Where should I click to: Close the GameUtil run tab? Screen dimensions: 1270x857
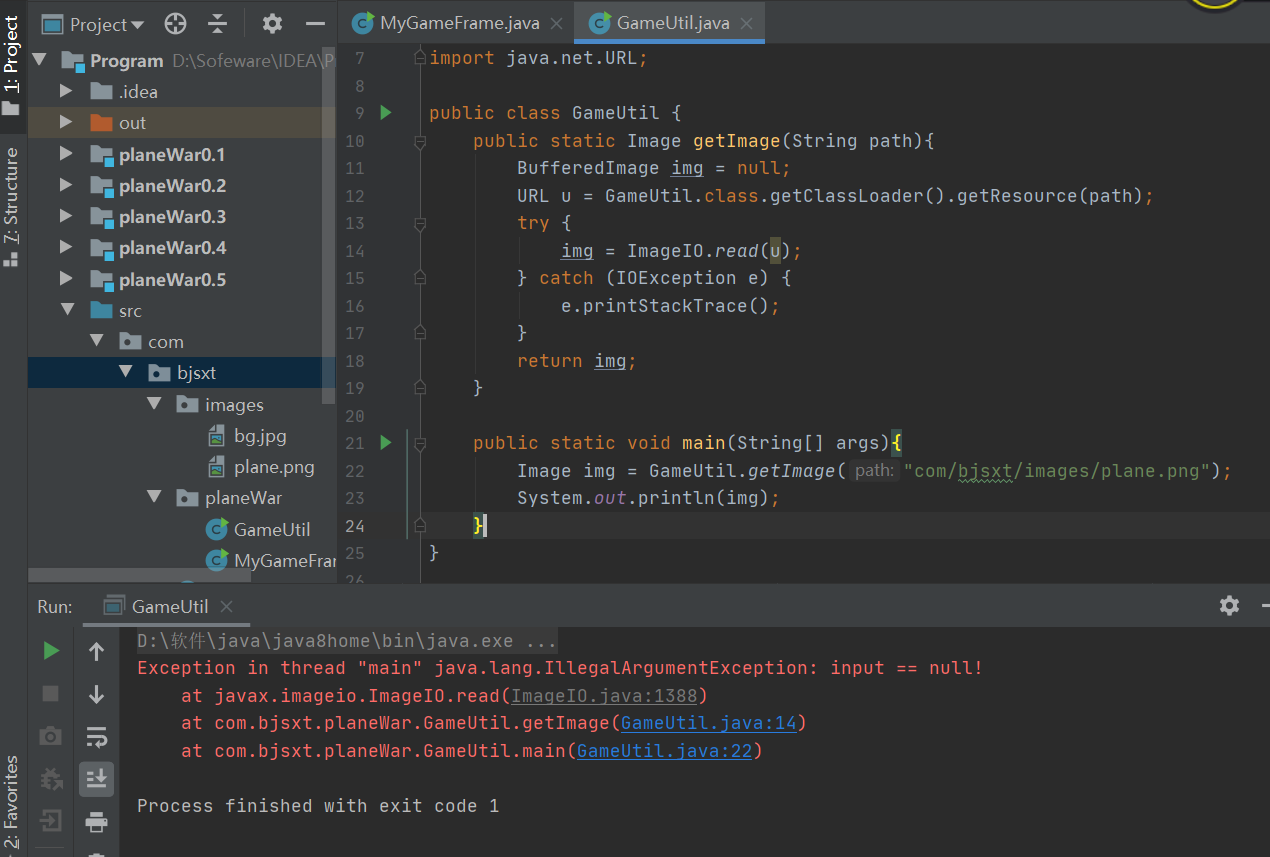tap(226, 606)
